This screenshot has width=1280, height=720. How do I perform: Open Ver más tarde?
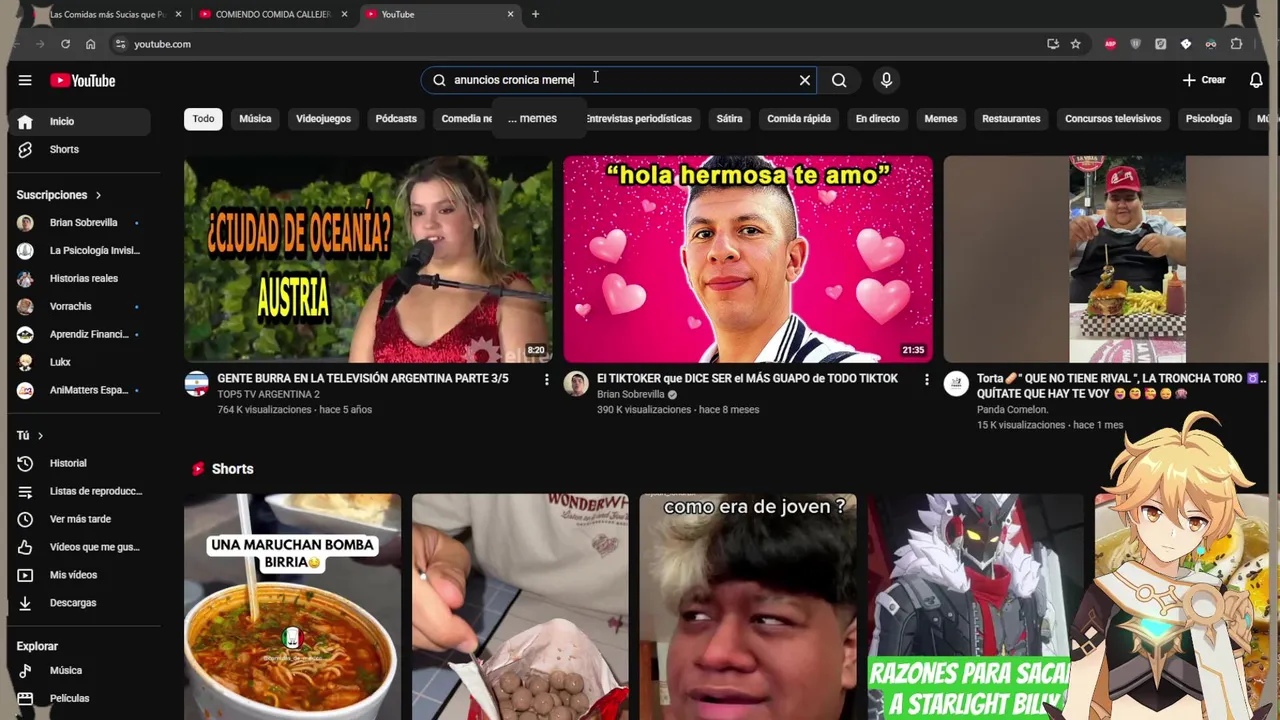point(82,519)
